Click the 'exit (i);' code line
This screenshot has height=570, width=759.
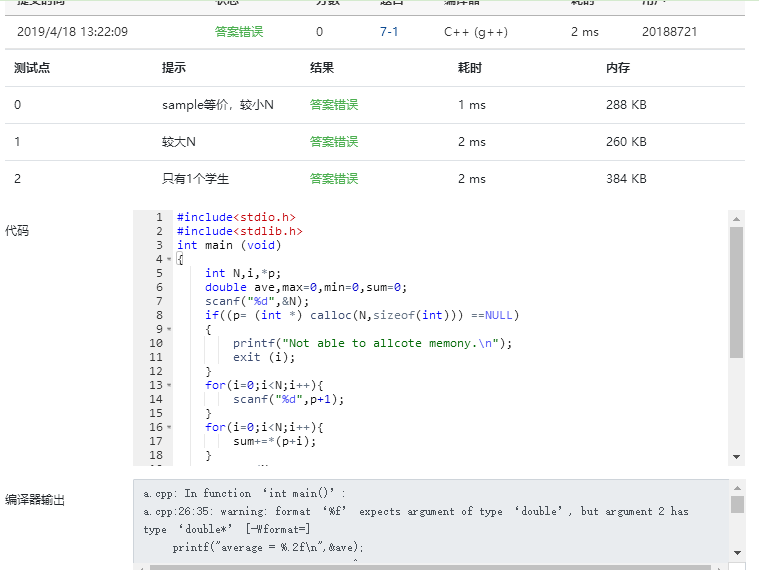[x=264, y=358]
